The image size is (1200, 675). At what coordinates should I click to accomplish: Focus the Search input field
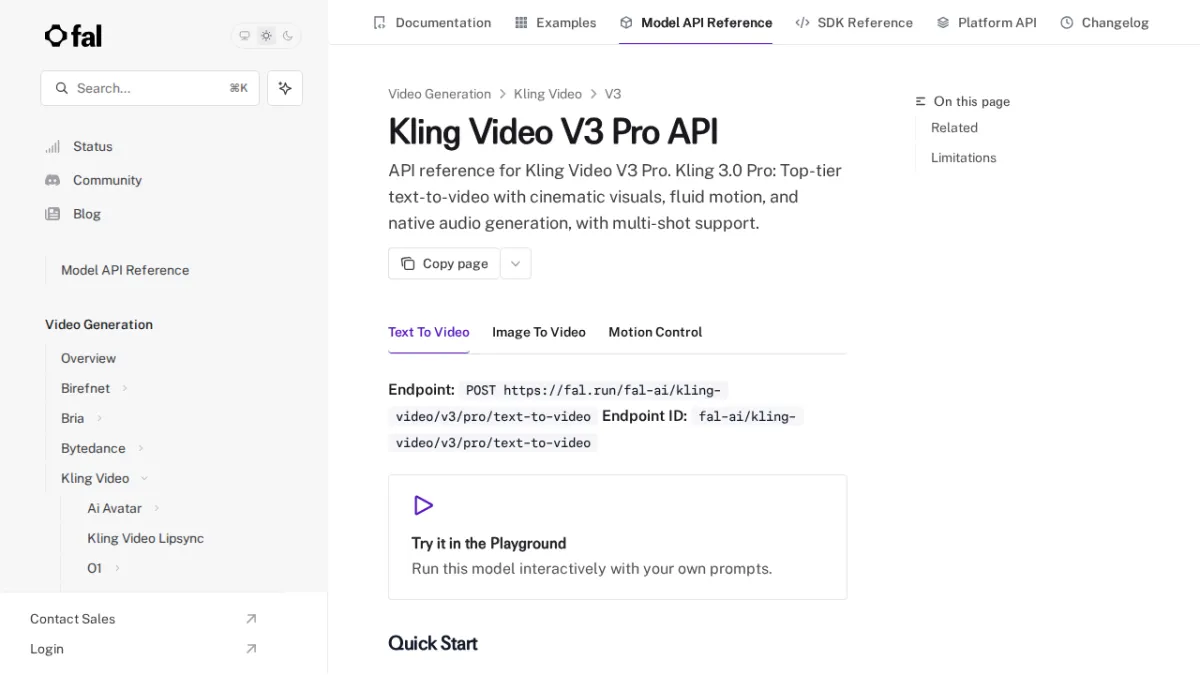coord(150,88)
